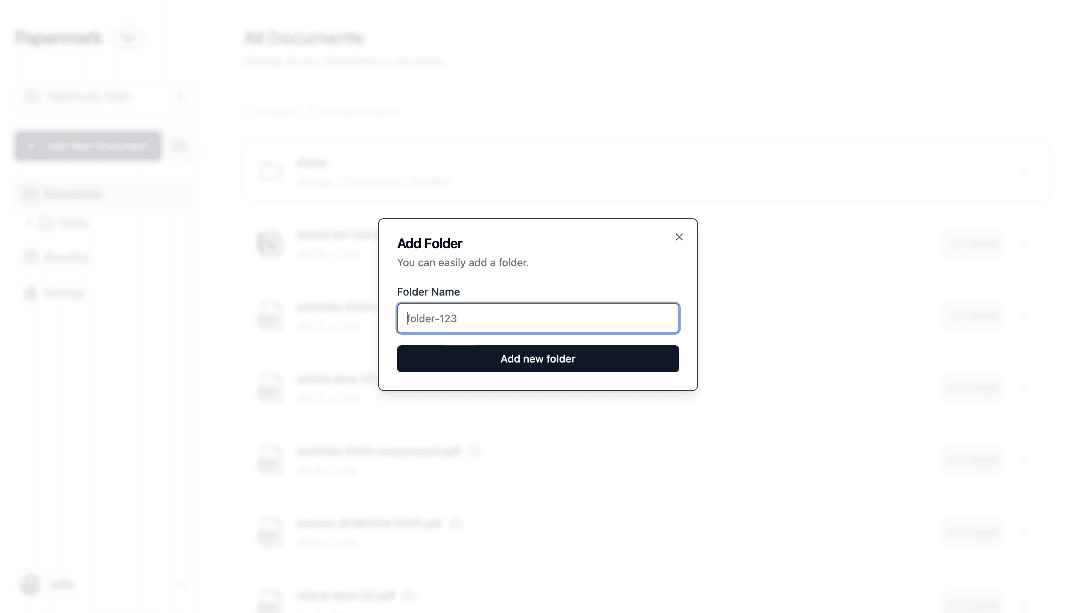This screenshot has width=1080, height=613.
Task: Open search from the icon beside Add New Document
Action: tap(180, 145)
